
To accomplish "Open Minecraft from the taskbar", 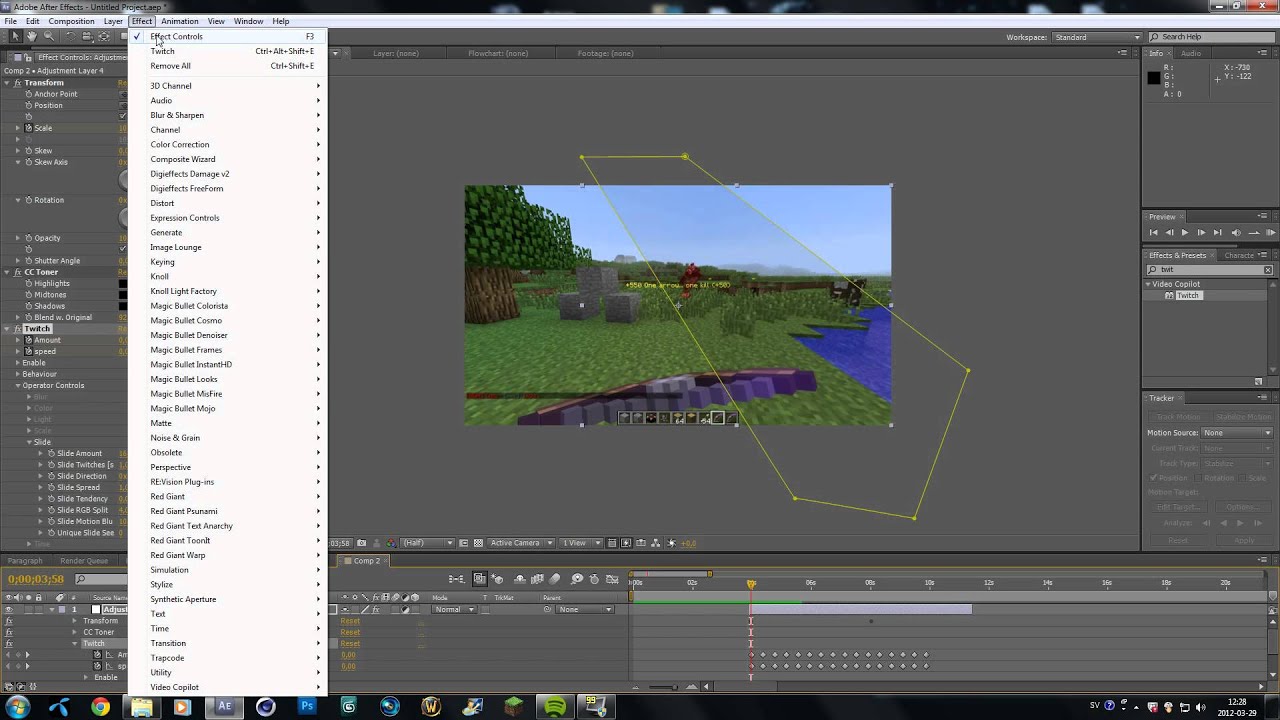I will pos(514,706).
